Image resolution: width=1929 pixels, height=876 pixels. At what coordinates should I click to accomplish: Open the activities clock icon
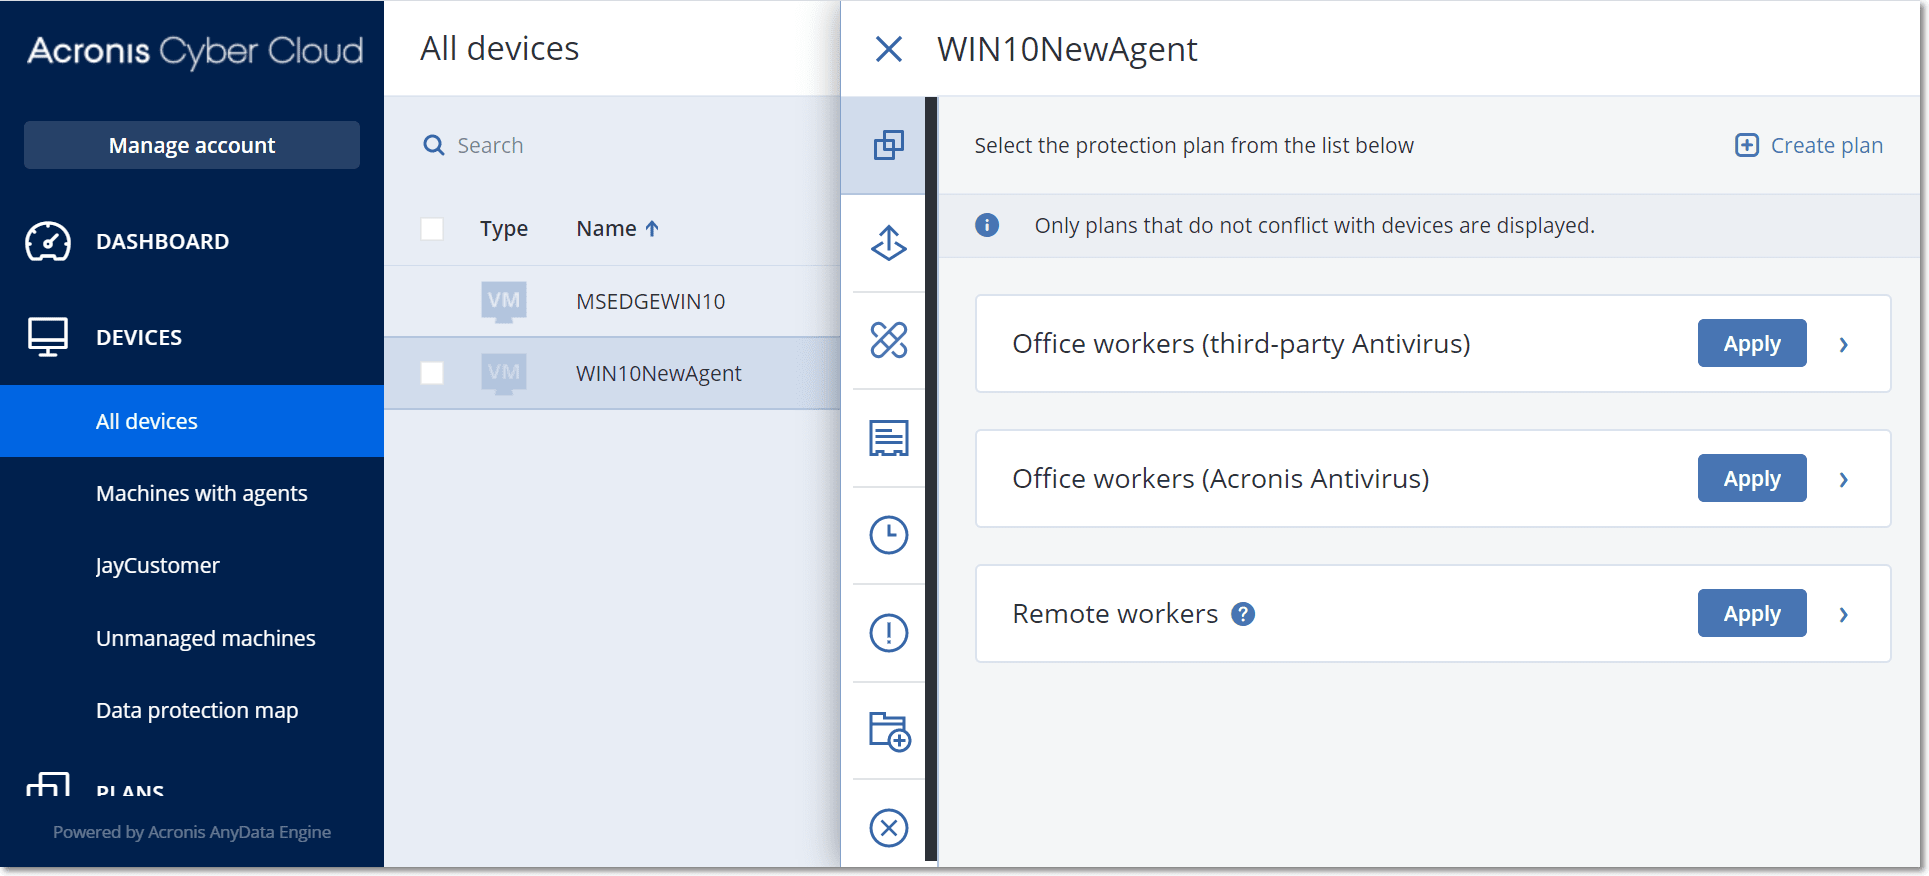coord(888,535)
